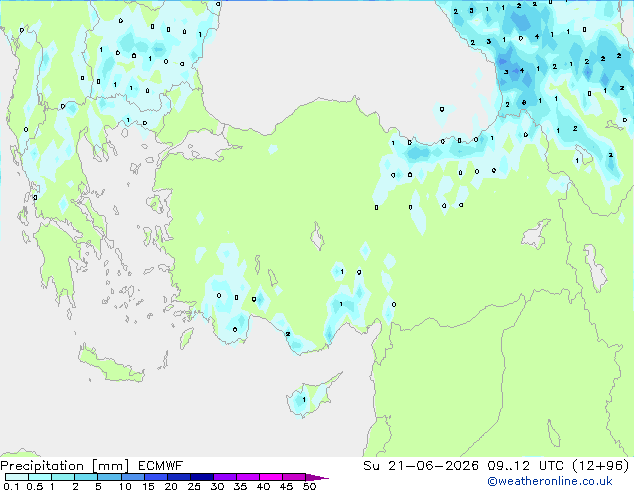The height and width of the screenshot is (490, 634).
Task: Click the Precipitation [mm] title text
Action: pyautogui.click(x=65, y=466)
